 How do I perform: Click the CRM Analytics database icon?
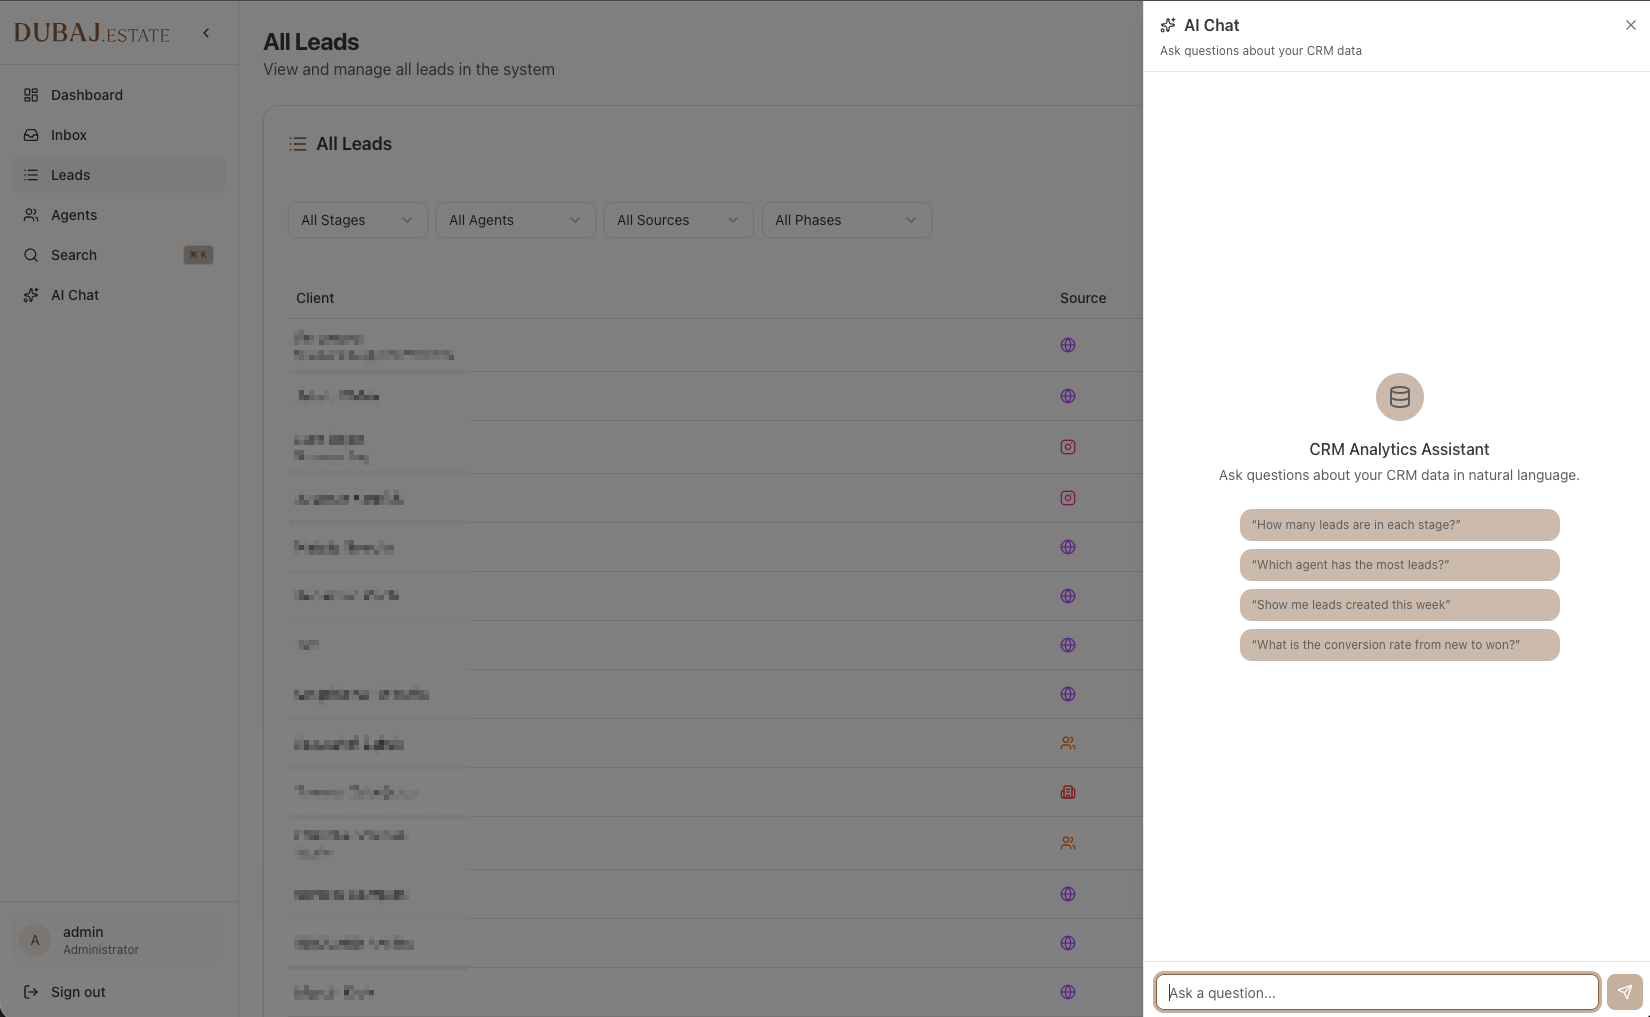[1400, 397]
